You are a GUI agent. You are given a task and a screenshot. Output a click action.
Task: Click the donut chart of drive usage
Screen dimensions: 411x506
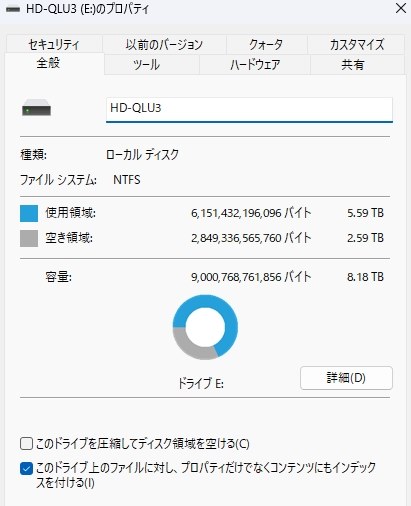[x=205, y=327]
